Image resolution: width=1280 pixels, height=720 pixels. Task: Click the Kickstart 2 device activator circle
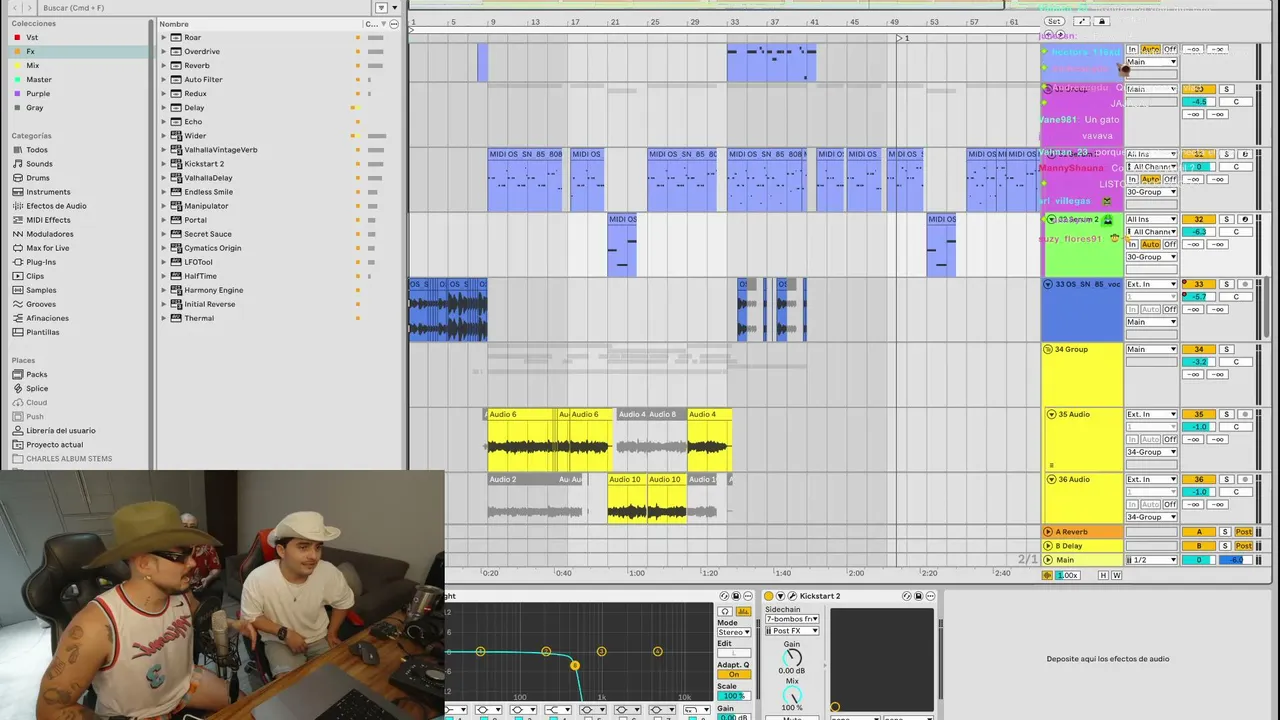coord(769,596)
